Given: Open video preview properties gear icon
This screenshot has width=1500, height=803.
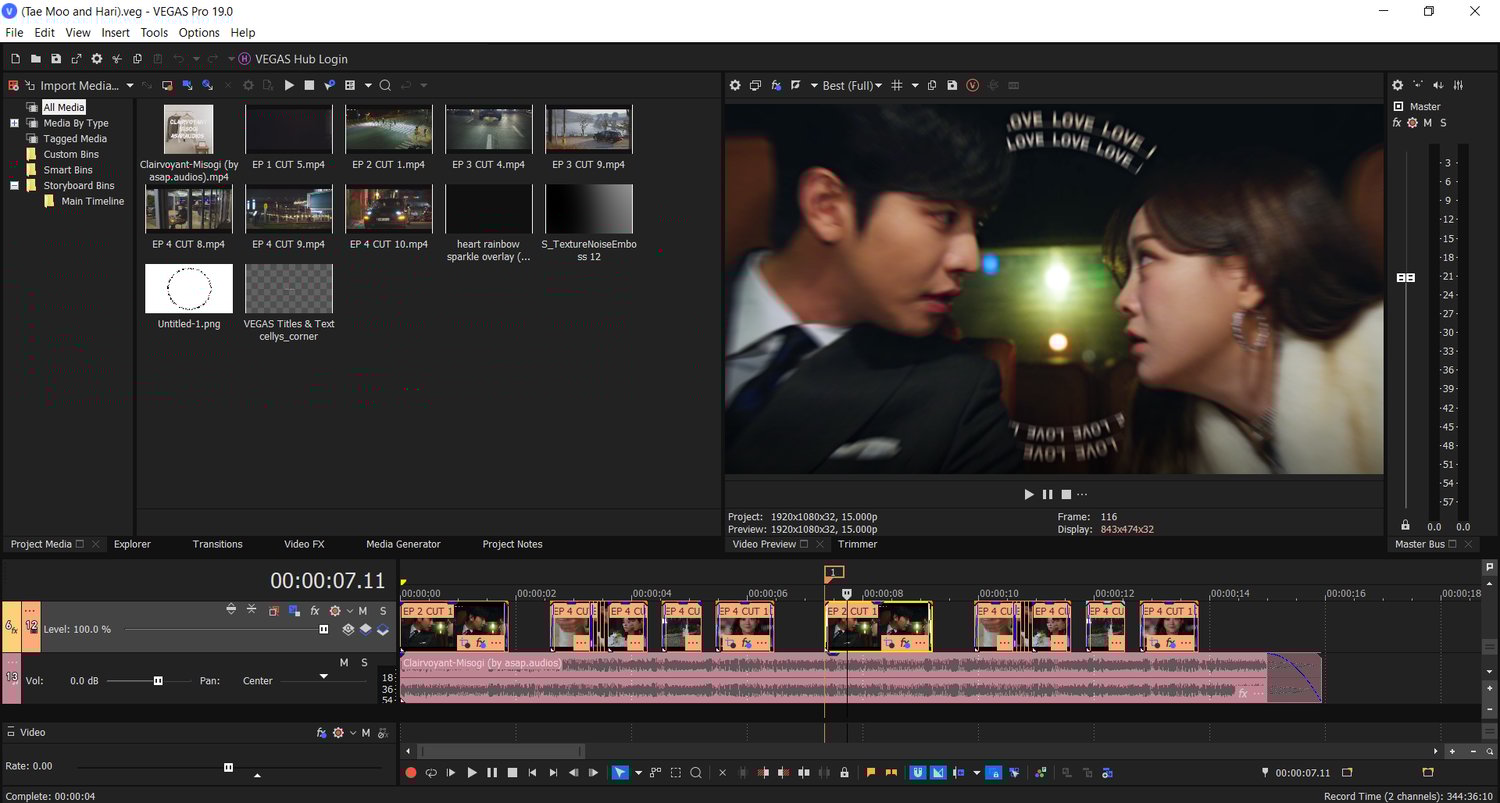Looking at the screenshot, I should (x=735, y=86).
